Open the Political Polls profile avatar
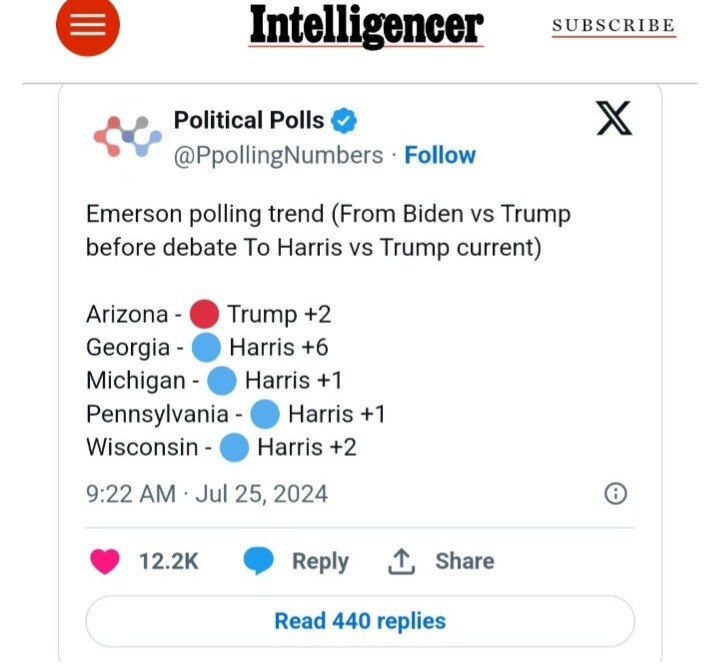The height and width of the screenshot is (670, 714). point(127,137)
